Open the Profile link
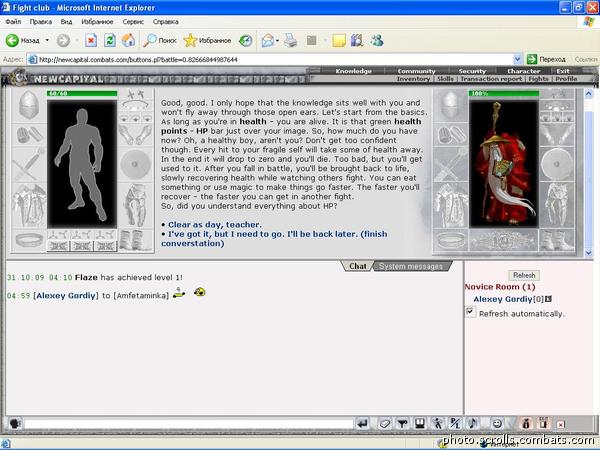The height and width of the screenshot is (450, 600). [566, 78]
